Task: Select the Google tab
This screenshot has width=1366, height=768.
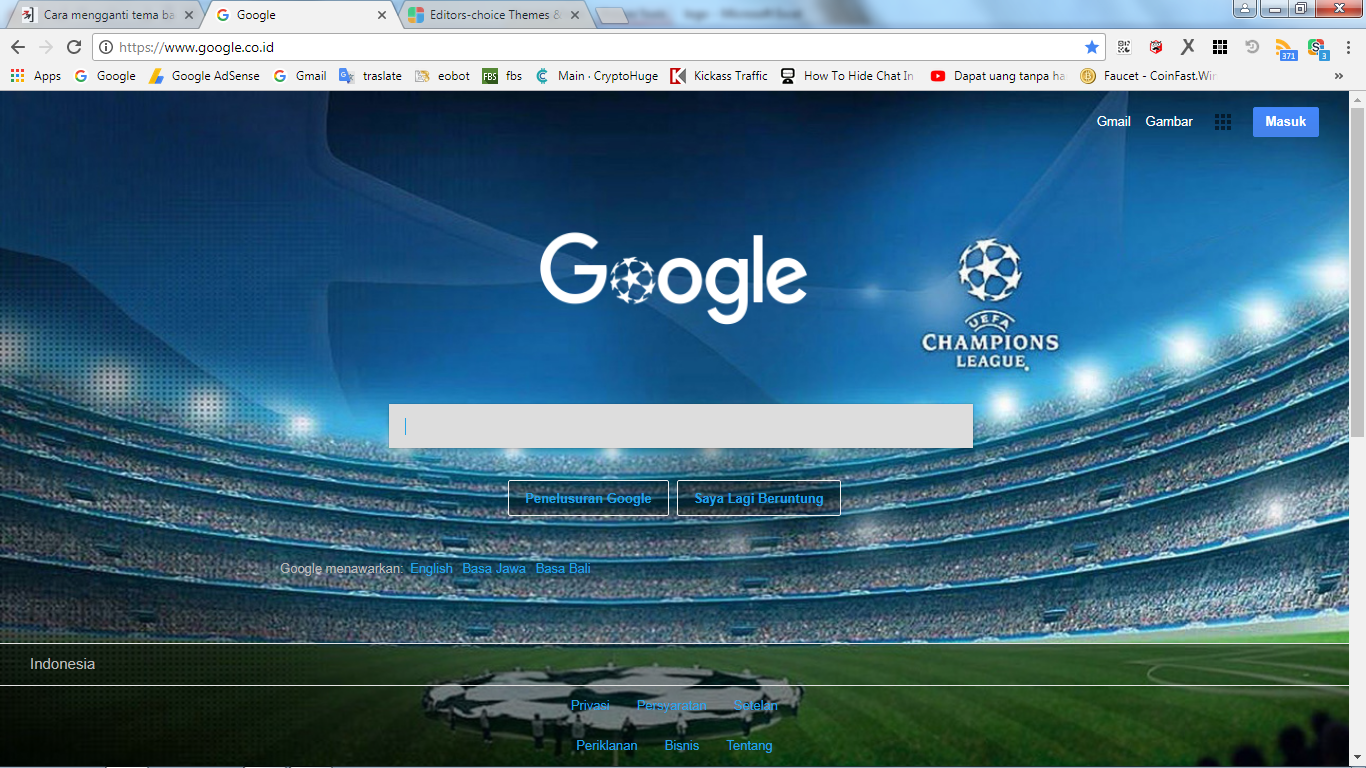Action: click(300, 15)
